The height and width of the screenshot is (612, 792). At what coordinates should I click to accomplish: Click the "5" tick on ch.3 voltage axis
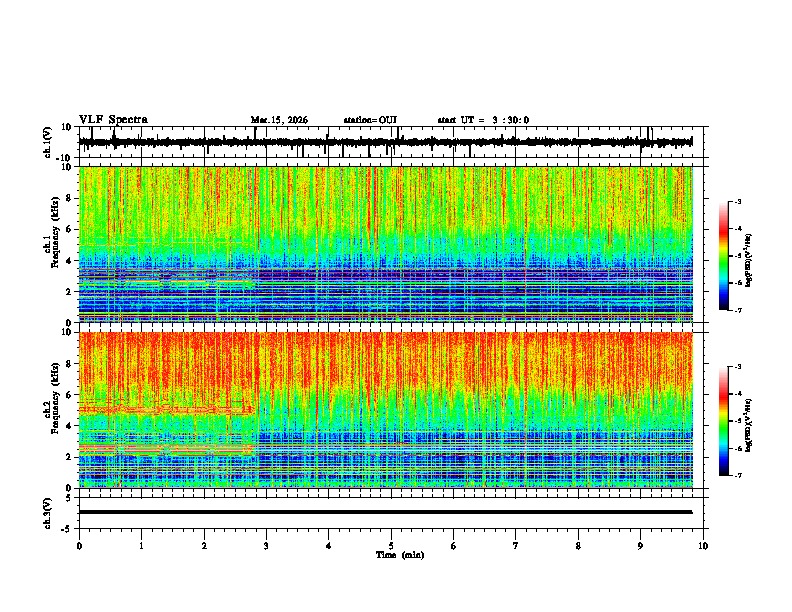pyautogui.click(x=69, y=497)
